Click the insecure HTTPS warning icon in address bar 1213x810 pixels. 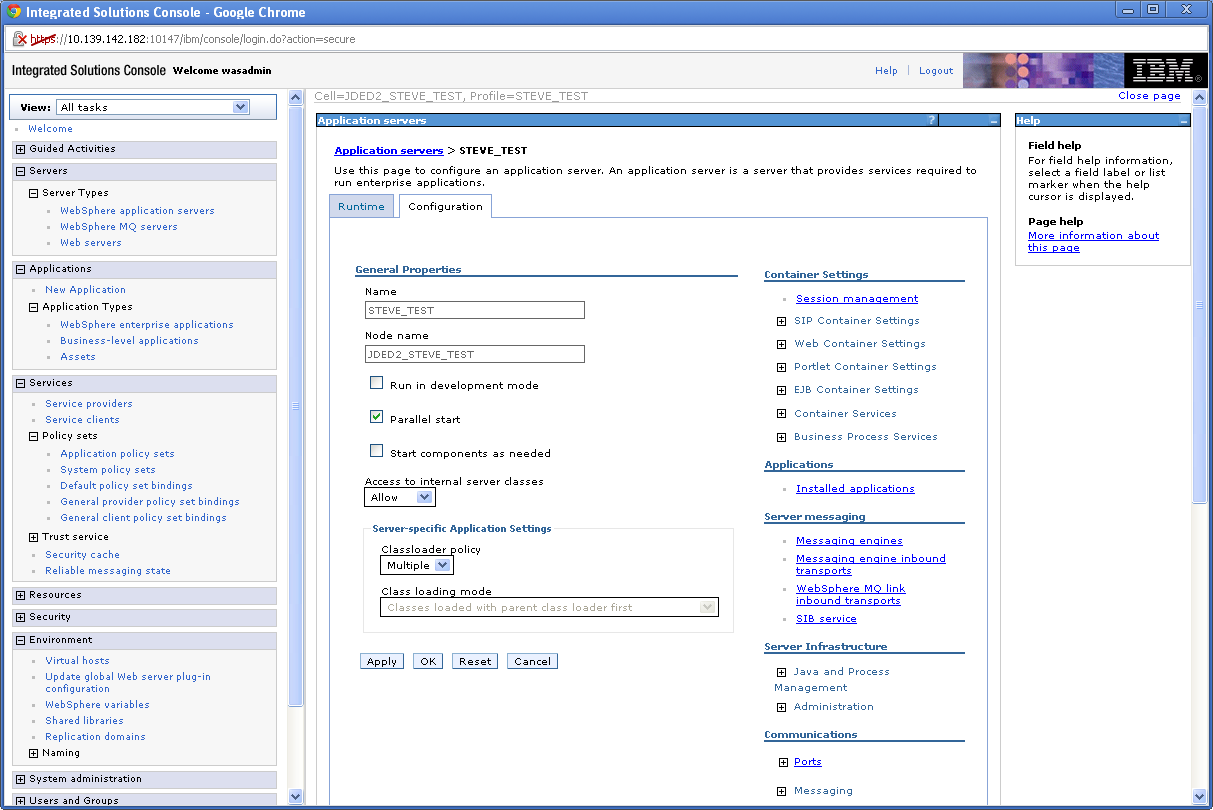(x=19, y=39)
